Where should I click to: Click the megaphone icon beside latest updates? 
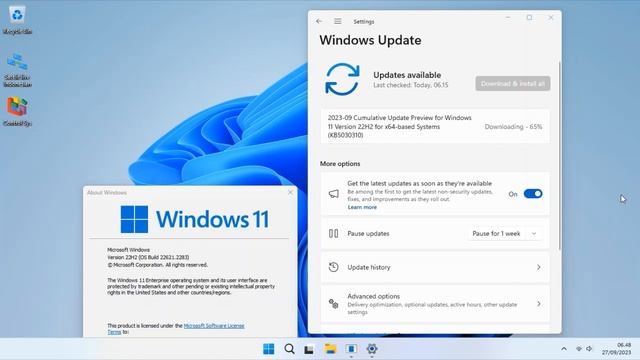333,194
